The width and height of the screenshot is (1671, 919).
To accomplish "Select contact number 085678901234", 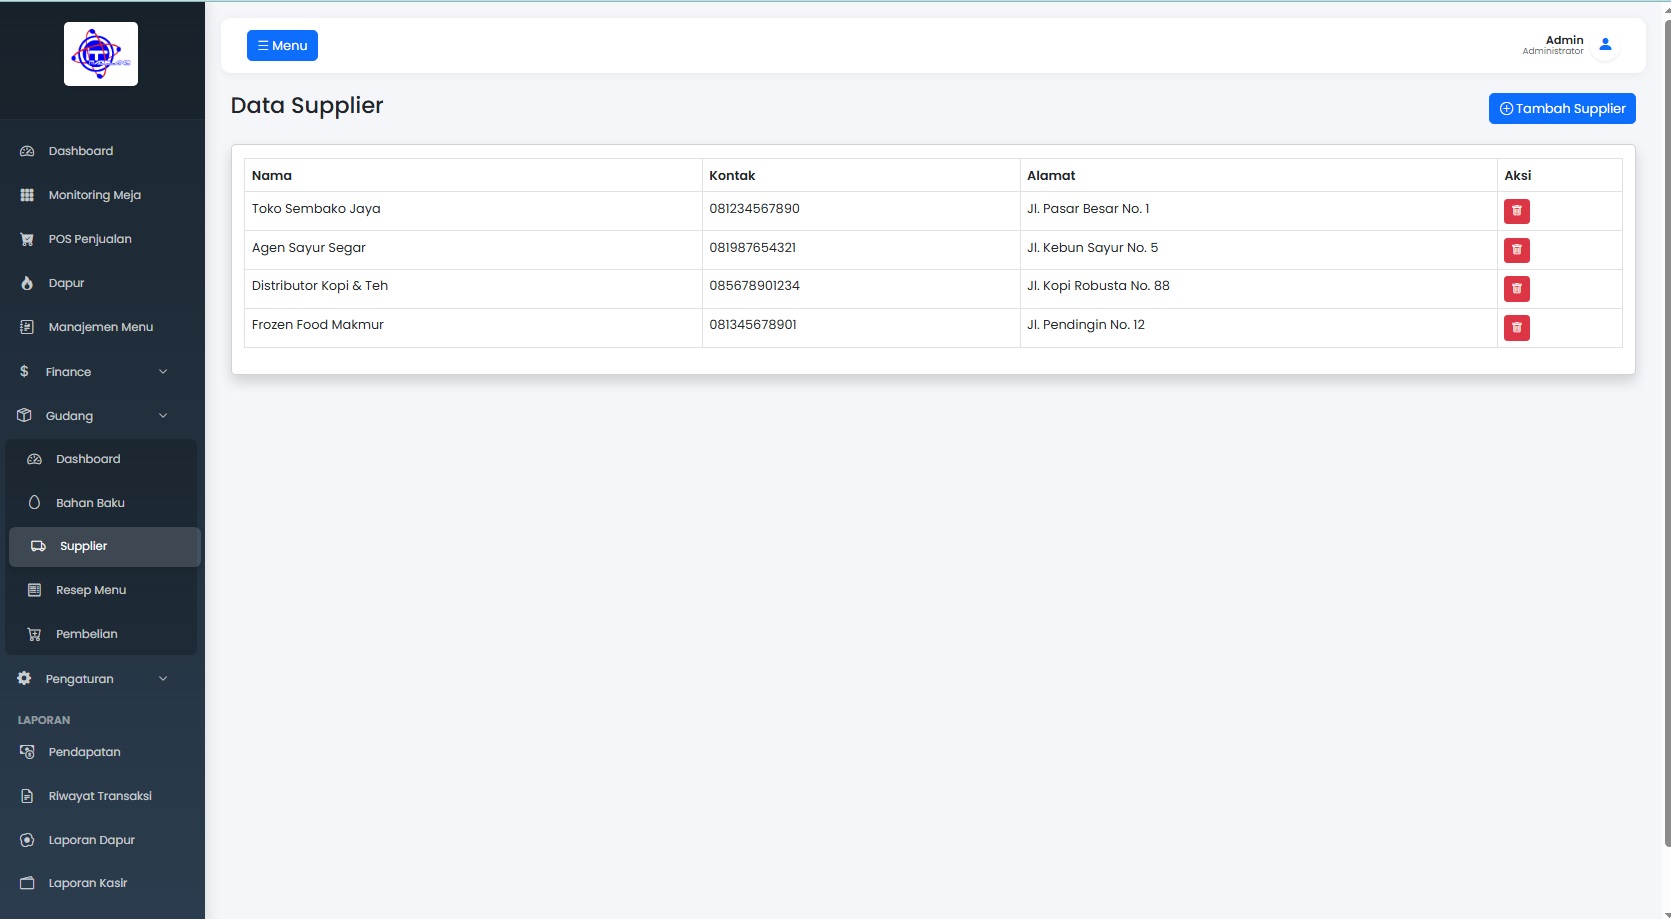I will 754,285.
